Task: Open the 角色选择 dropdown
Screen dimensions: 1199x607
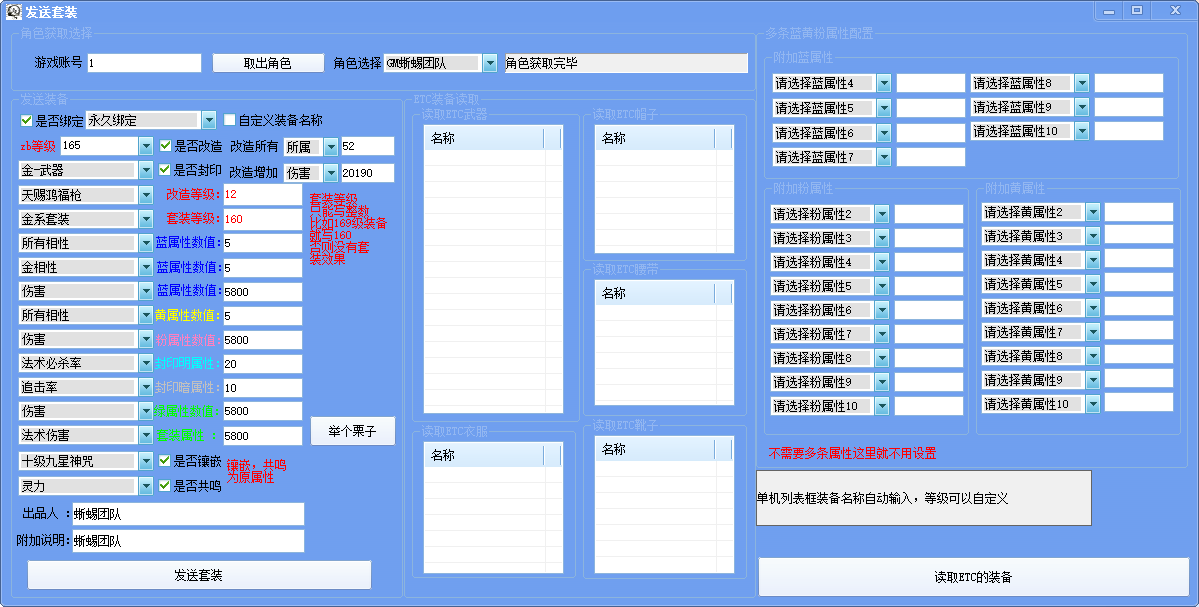Action: (x=489, y=63)
